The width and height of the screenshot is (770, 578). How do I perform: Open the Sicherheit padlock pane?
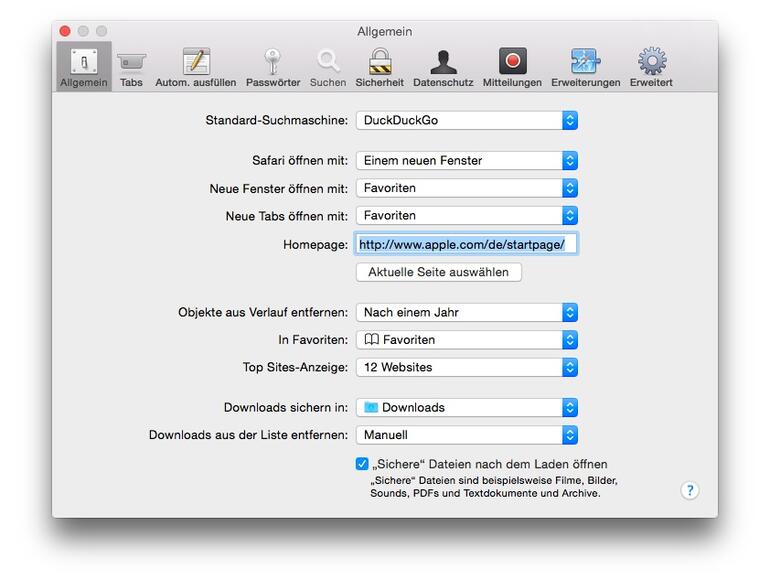379,67
